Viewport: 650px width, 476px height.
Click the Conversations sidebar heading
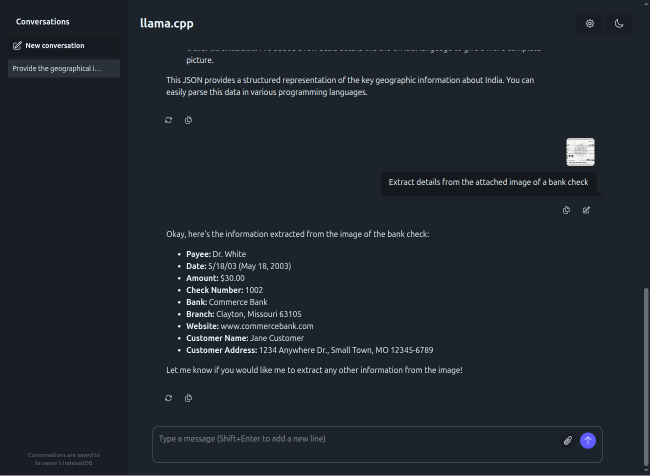pos(43,21)
